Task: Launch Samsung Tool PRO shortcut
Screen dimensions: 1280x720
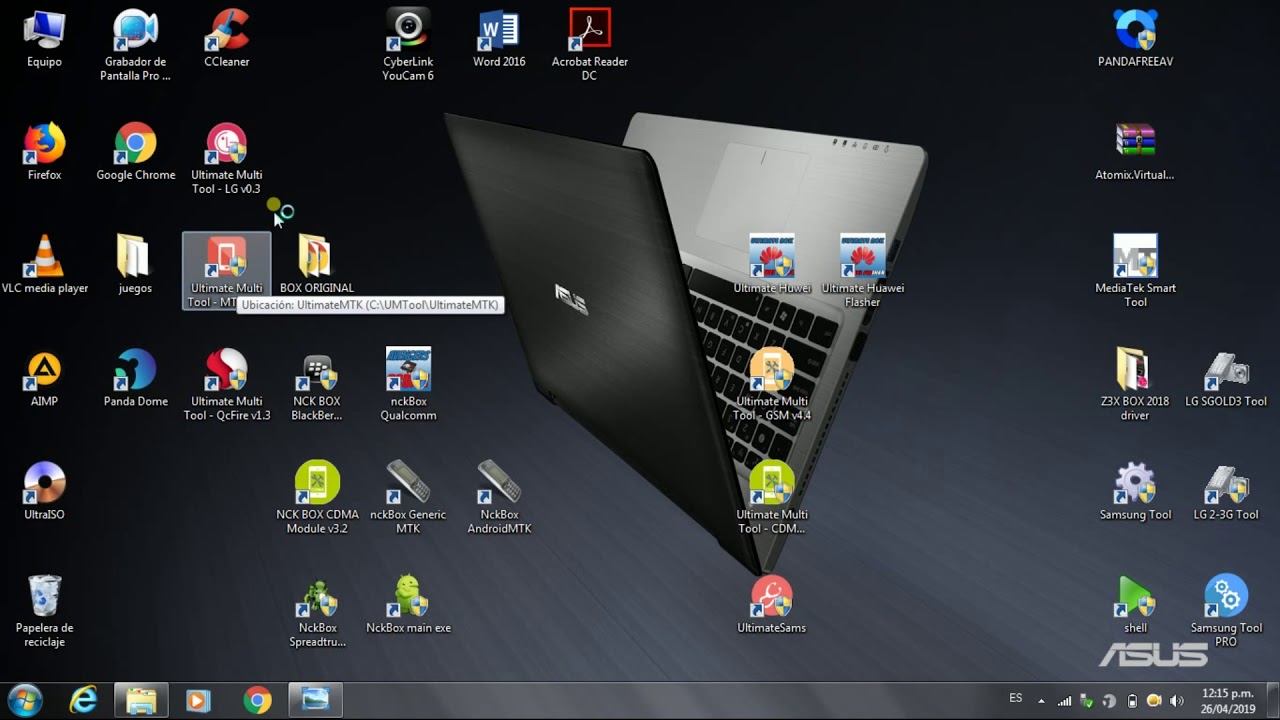Action: click(1226, 611)
